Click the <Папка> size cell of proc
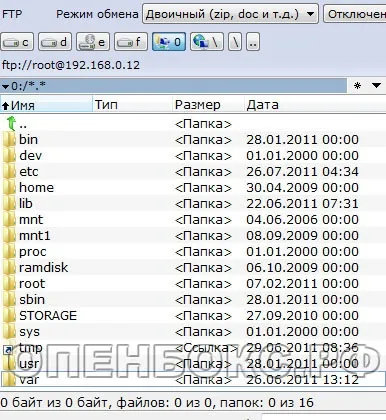This screenshot has width=386, height=420. pyautogui.click(x=203, y=252)
